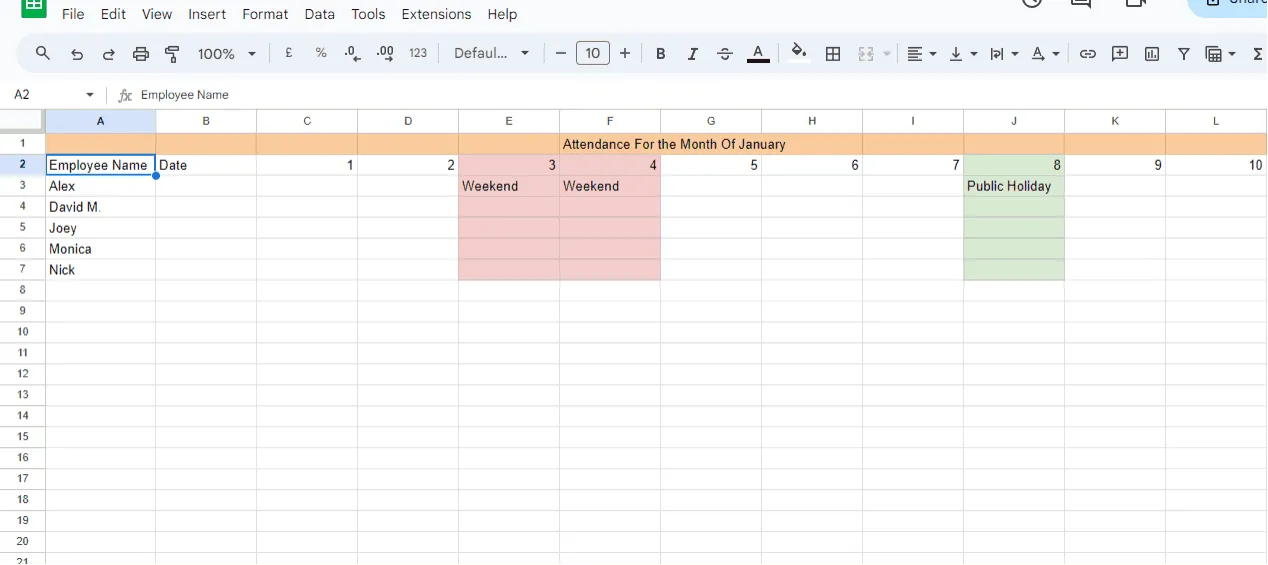Screen dimensions: 1268x565
Task: Click the fx formula icon
Action: point(125,95)
